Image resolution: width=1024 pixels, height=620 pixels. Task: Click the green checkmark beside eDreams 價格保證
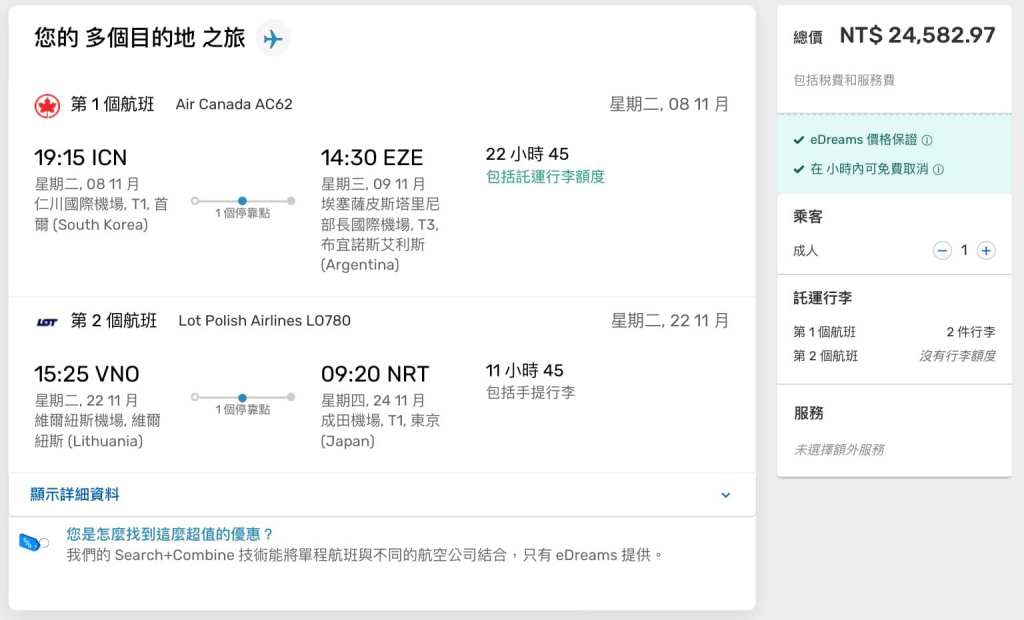[x=798, y=141]
